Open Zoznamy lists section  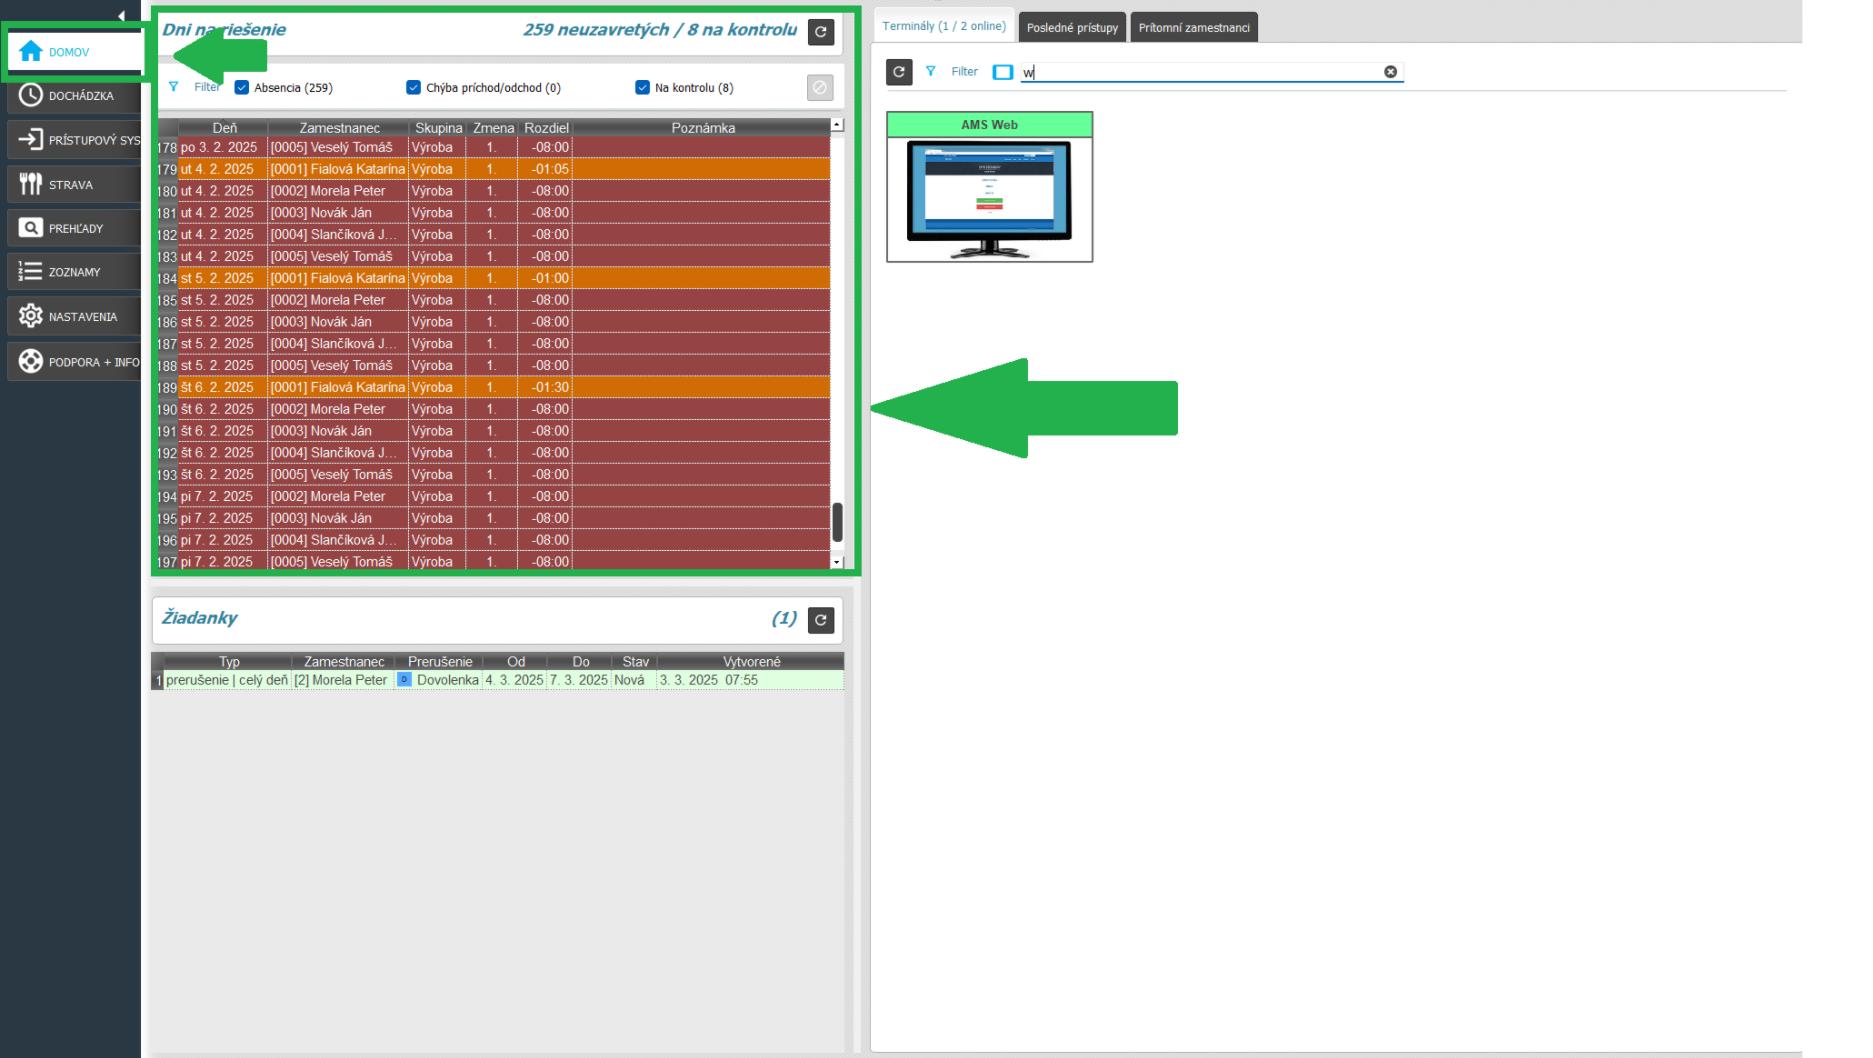pos(73,272)
